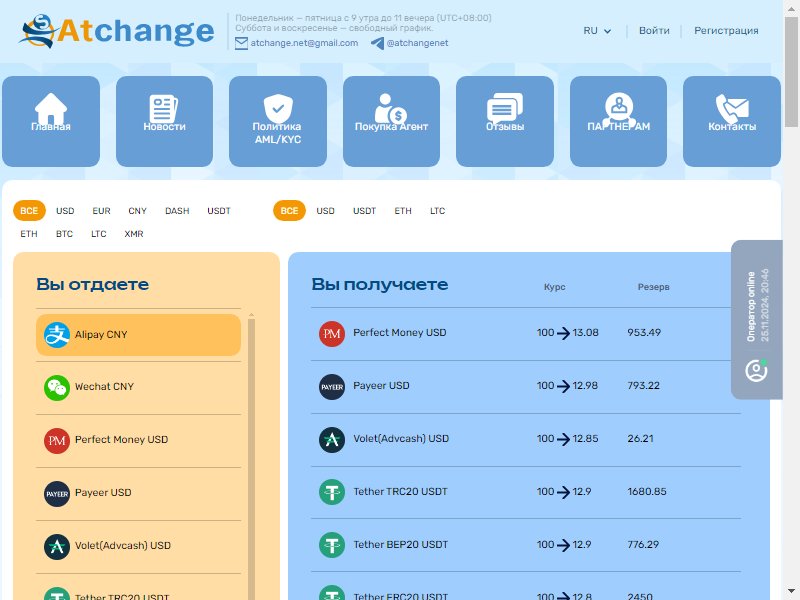Click the Оператор online side panel

[x=757, y=319]
